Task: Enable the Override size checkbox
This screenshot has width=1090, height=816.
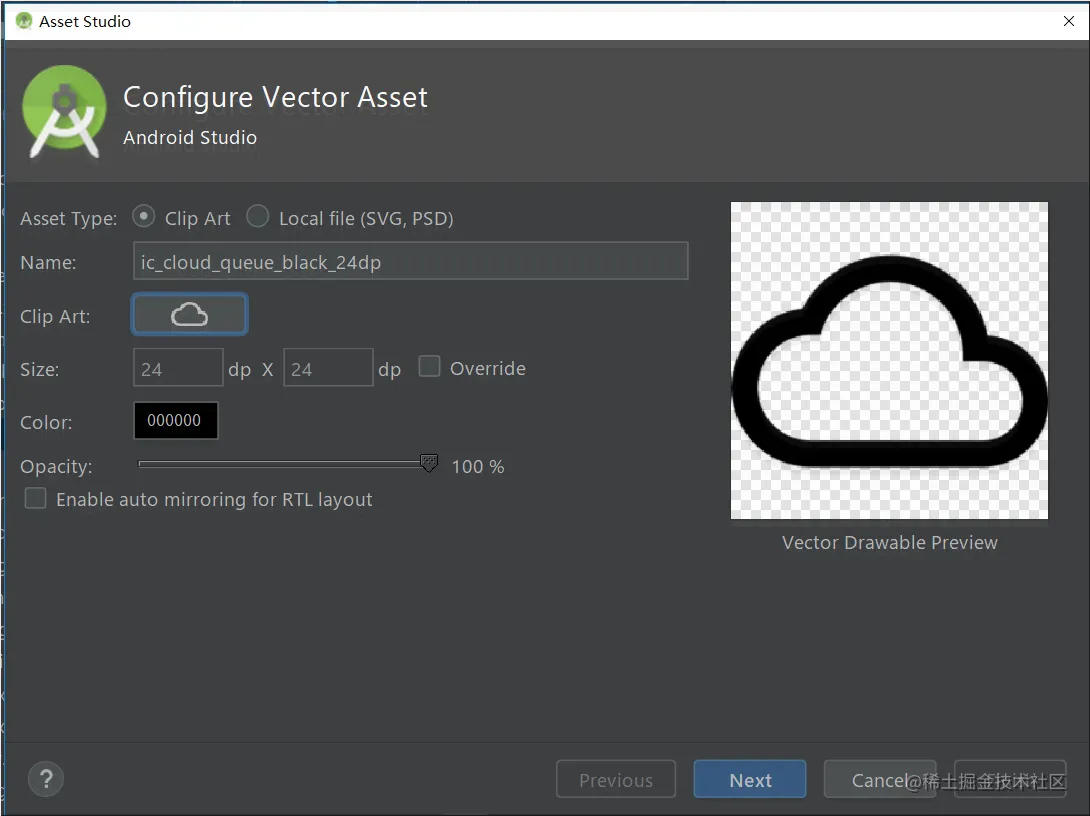Action: click(x=429, y=366)
